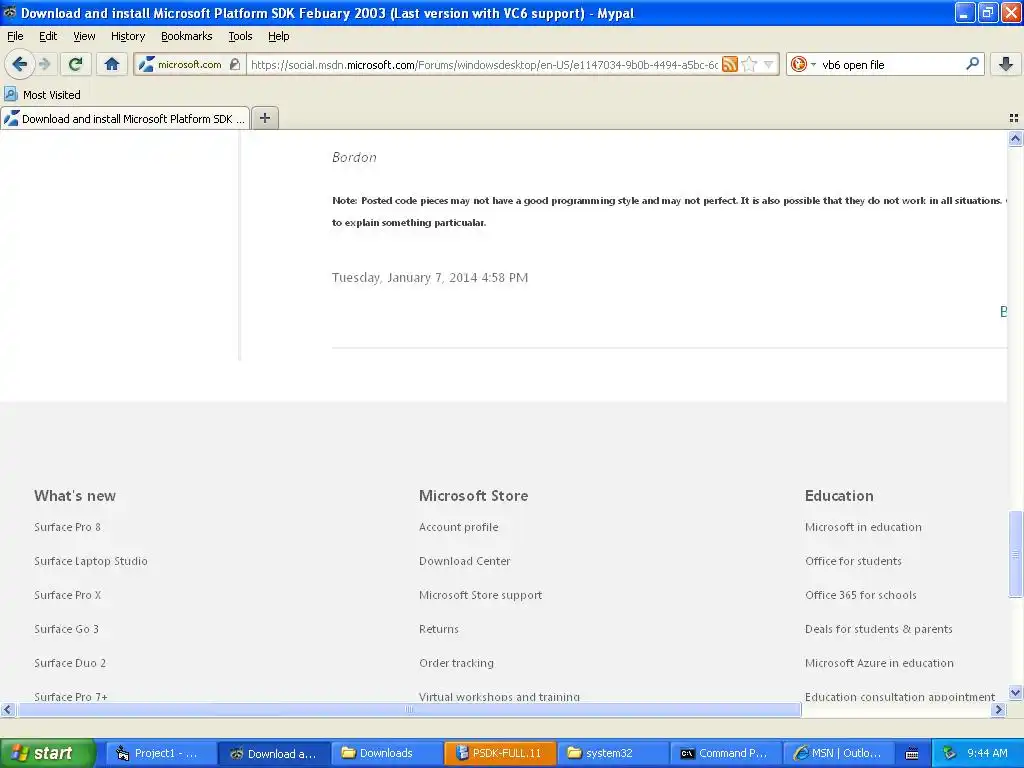Click the Forward arrow button
Viewport: 1024px width, 768px height.
pos(45,64)
